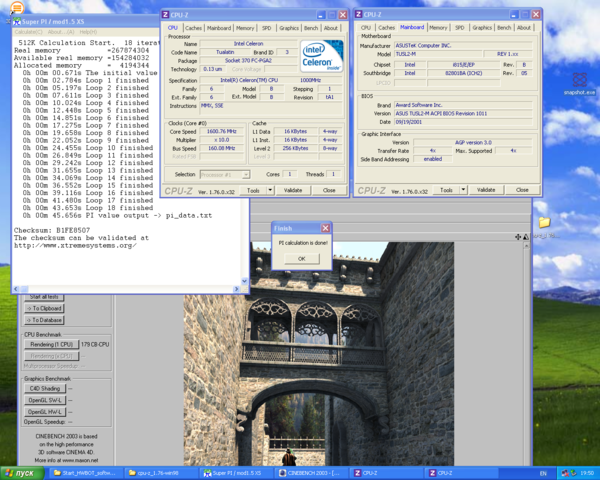The image size is (600, 480).
Task: Click the system clock showing 19:50
Action: (x=587, y=473)
